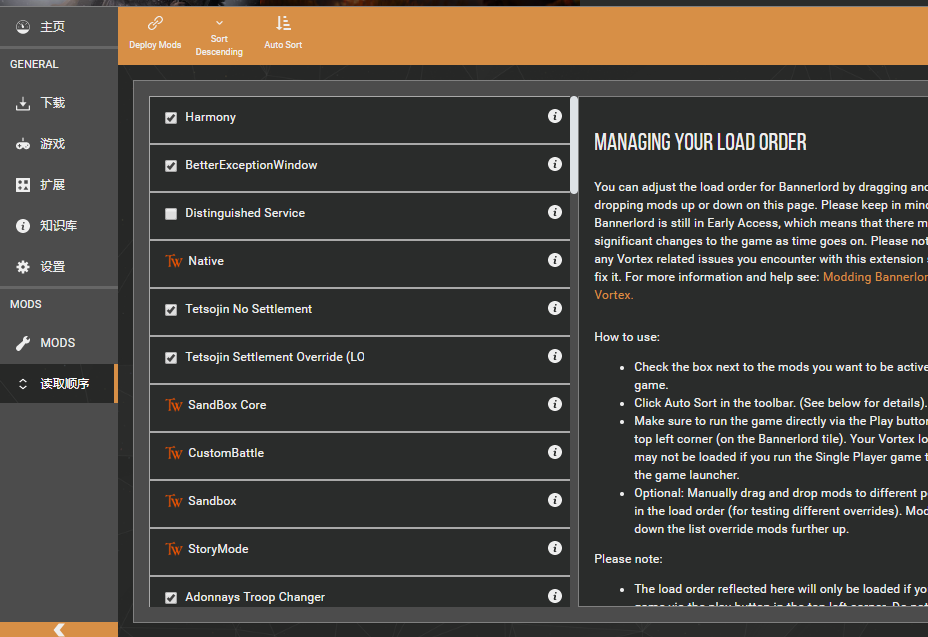928x637 pixels.
Task: Click the gear icon beside 设置
Action: [x=23, y=267]
